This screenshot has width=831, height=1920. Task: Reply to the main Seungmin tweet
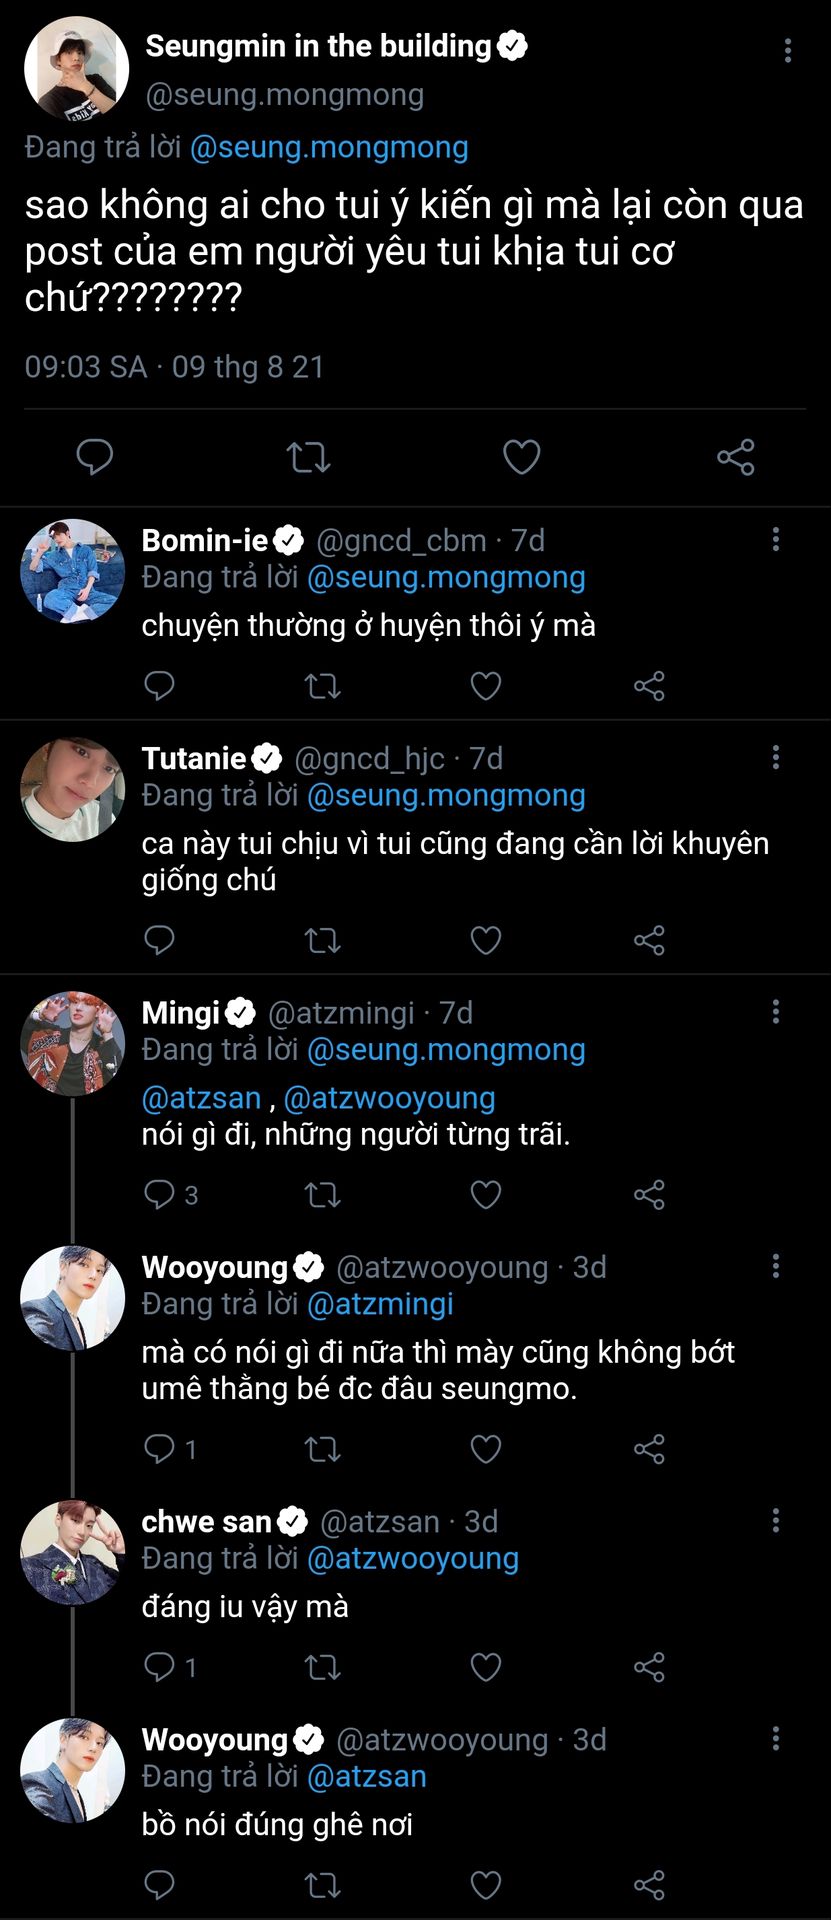95,457
